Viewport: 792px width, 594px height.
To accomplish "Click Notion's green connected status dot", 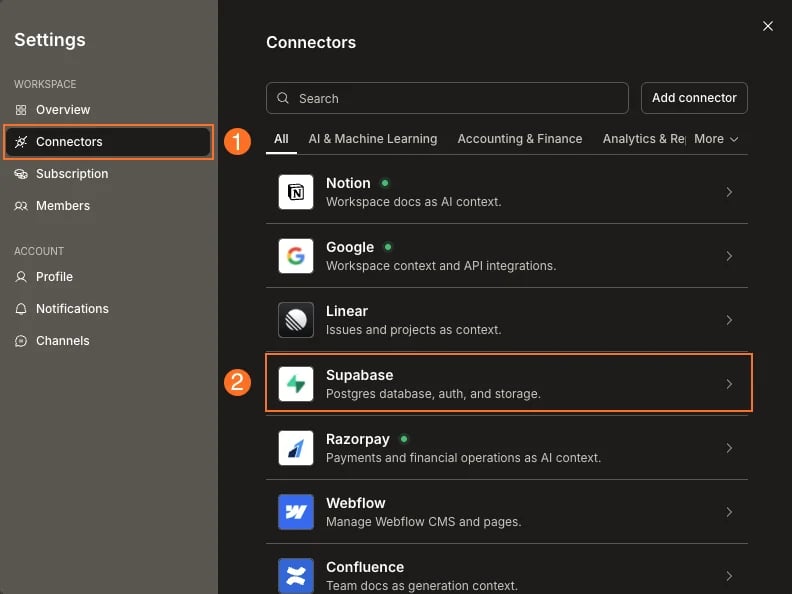I will (385, 183).
